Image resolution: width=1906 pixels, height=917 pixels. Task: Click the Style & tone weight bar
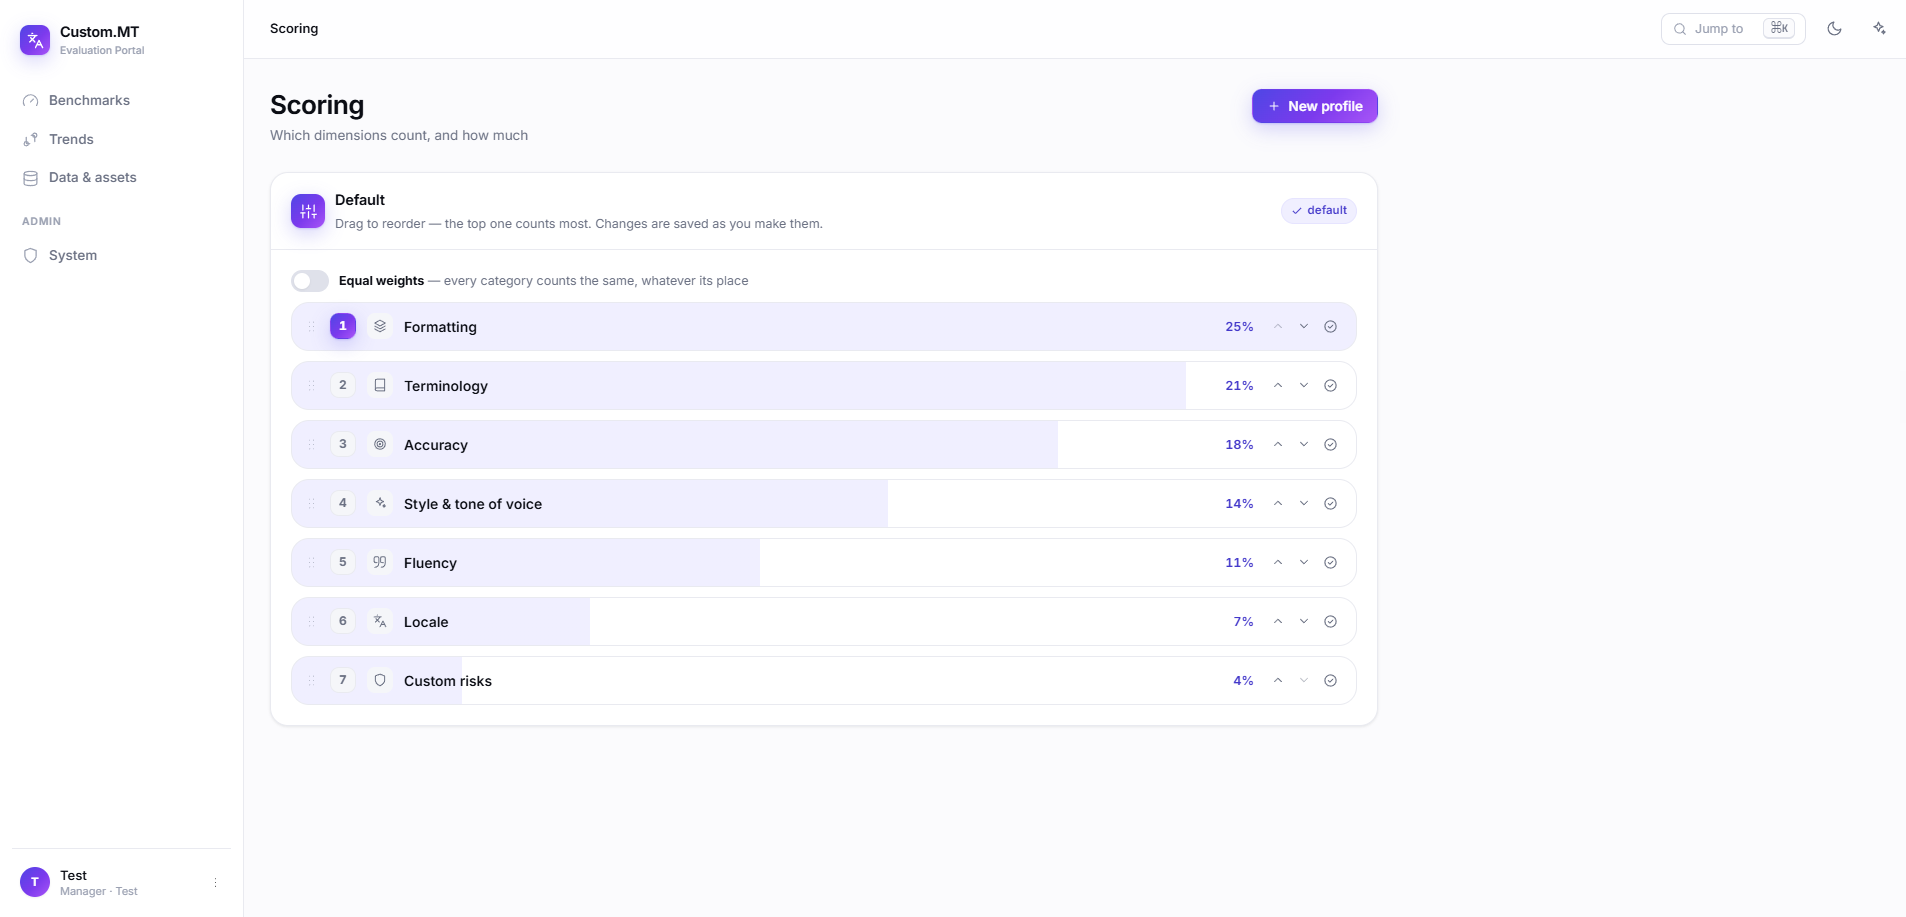click(823, 503)
